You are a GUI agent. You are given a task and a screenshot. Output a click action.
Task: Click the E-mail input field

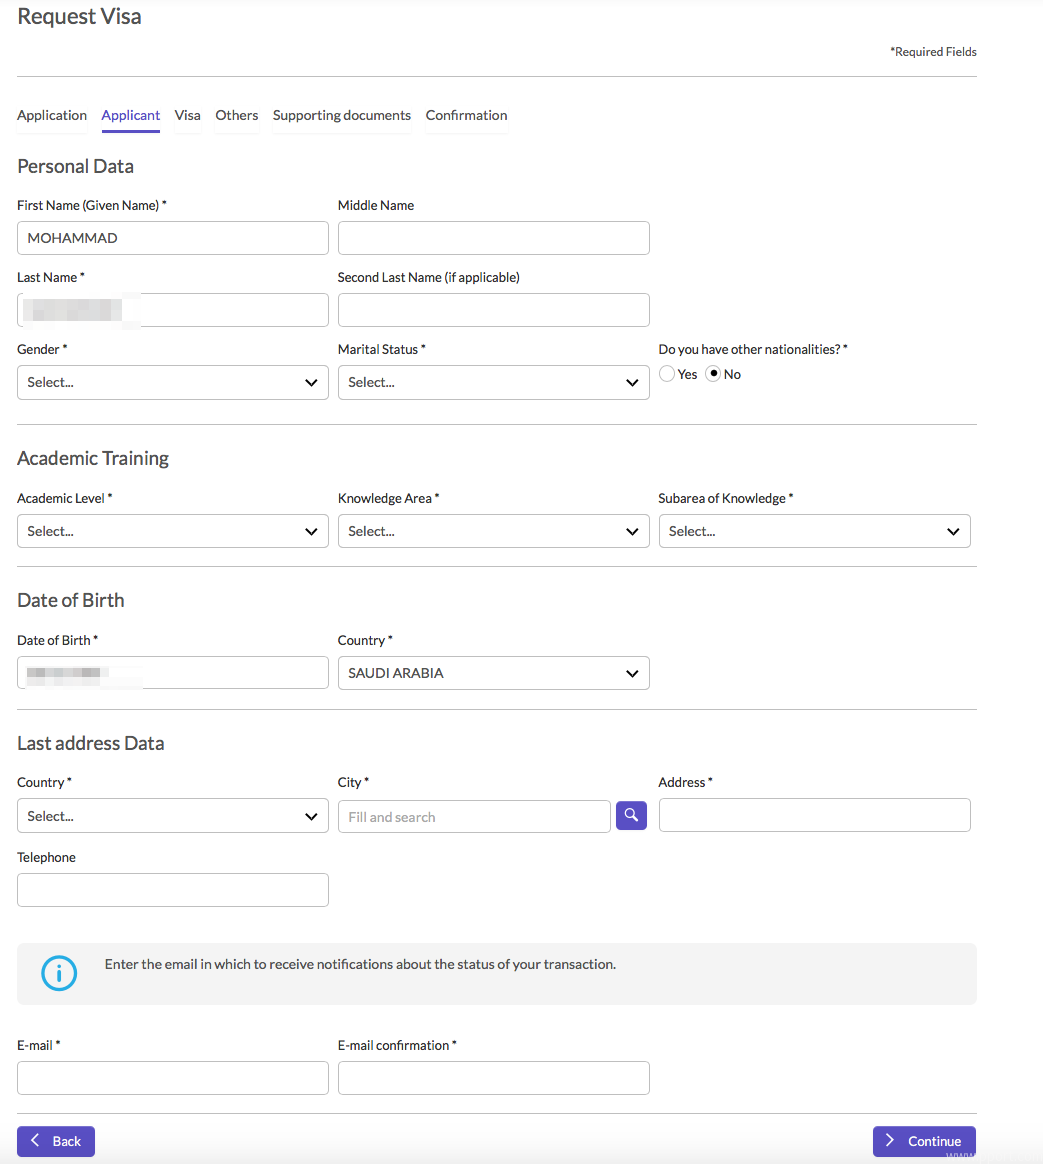click(172, 1078)
